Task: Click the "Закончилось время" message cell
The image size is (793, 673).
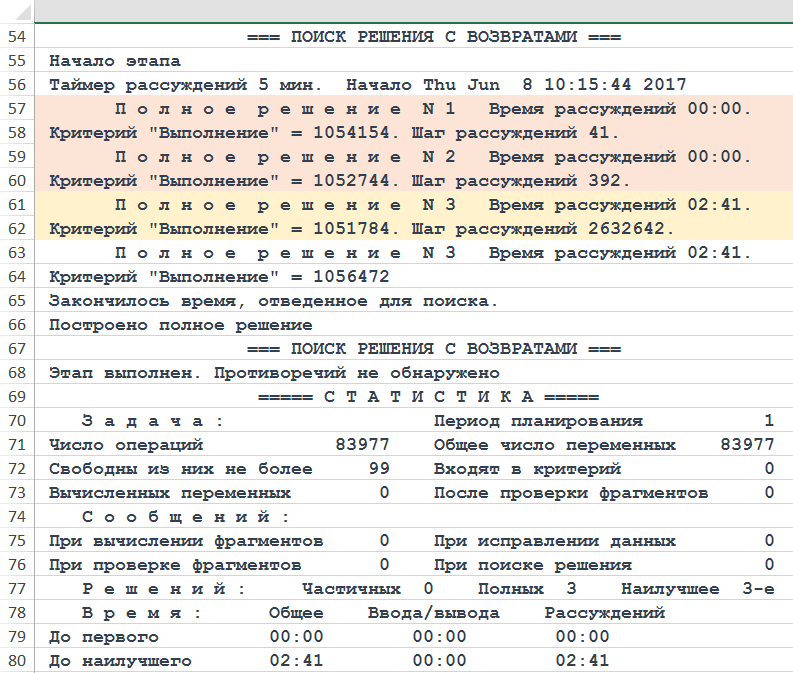Action: [x=273, y=301]
